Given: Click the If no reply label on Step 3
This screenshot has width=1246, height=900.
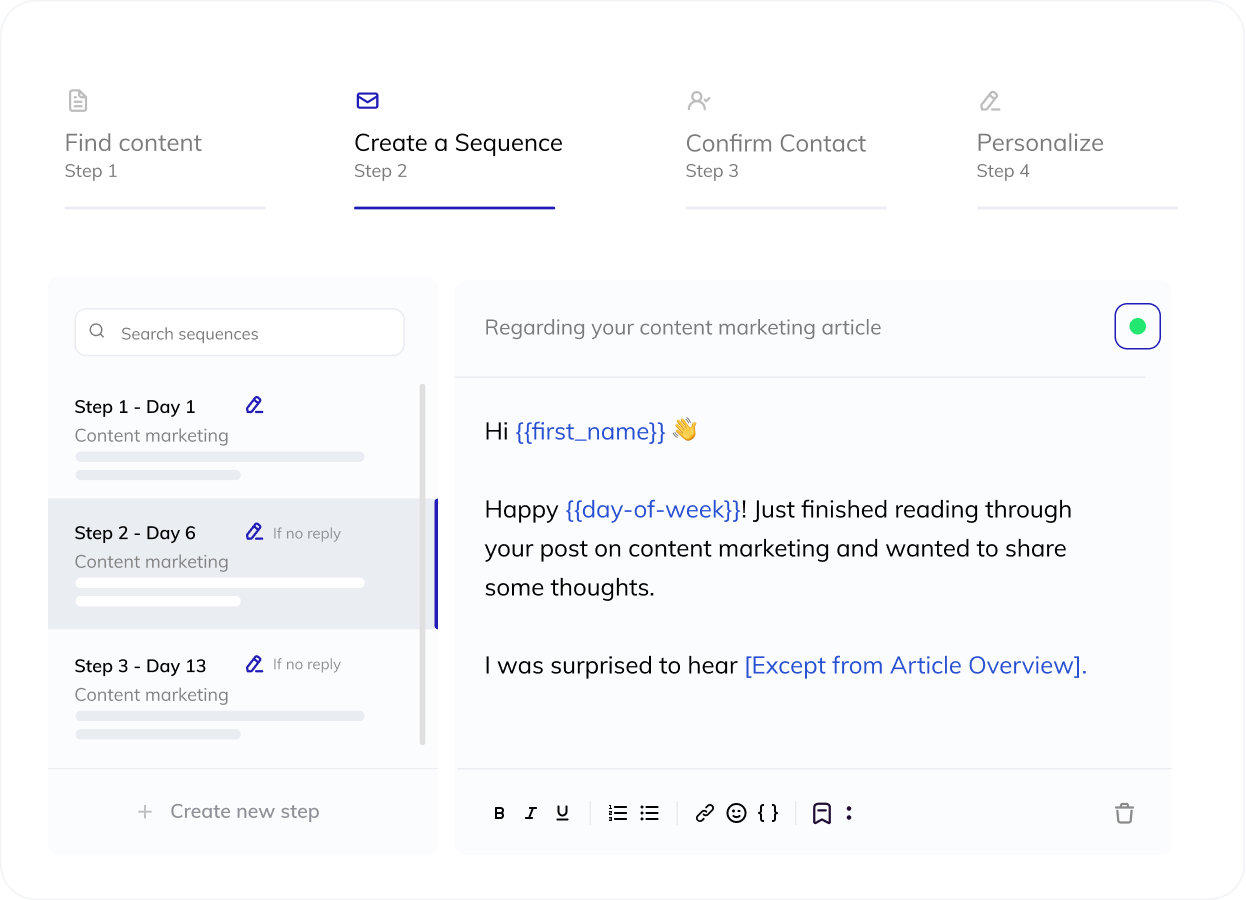Looking at the screenshot, I should pyautogui.click(x=307, y=664).
